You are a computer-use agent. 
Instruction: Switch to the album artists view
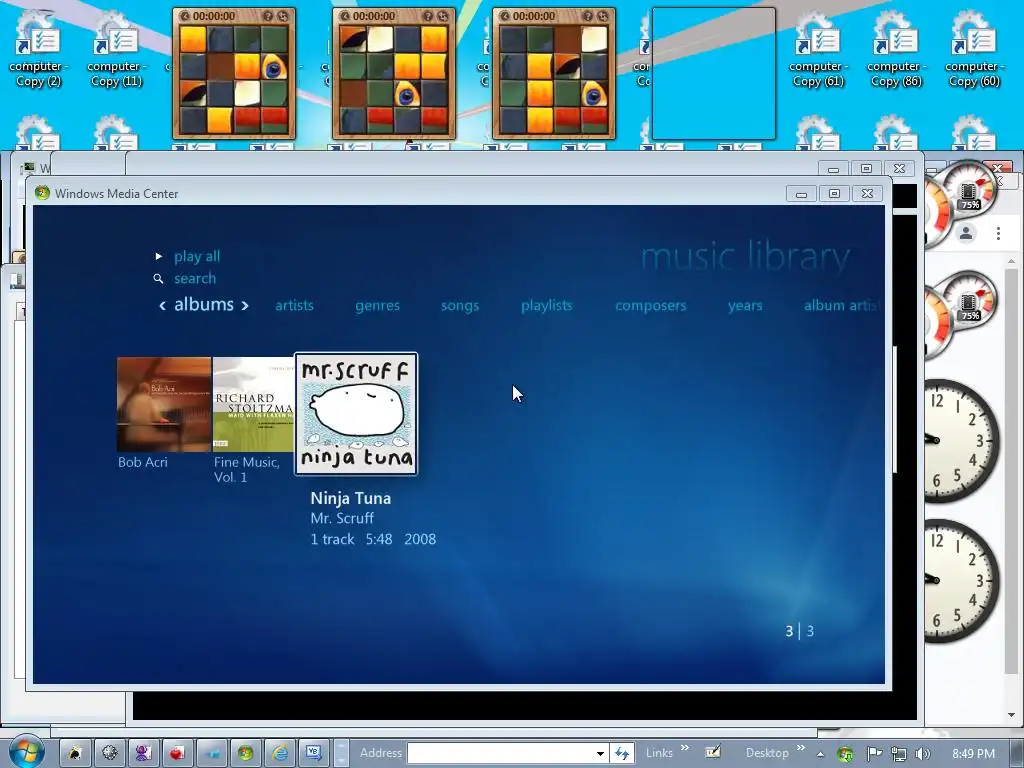(x=842, y=305)
